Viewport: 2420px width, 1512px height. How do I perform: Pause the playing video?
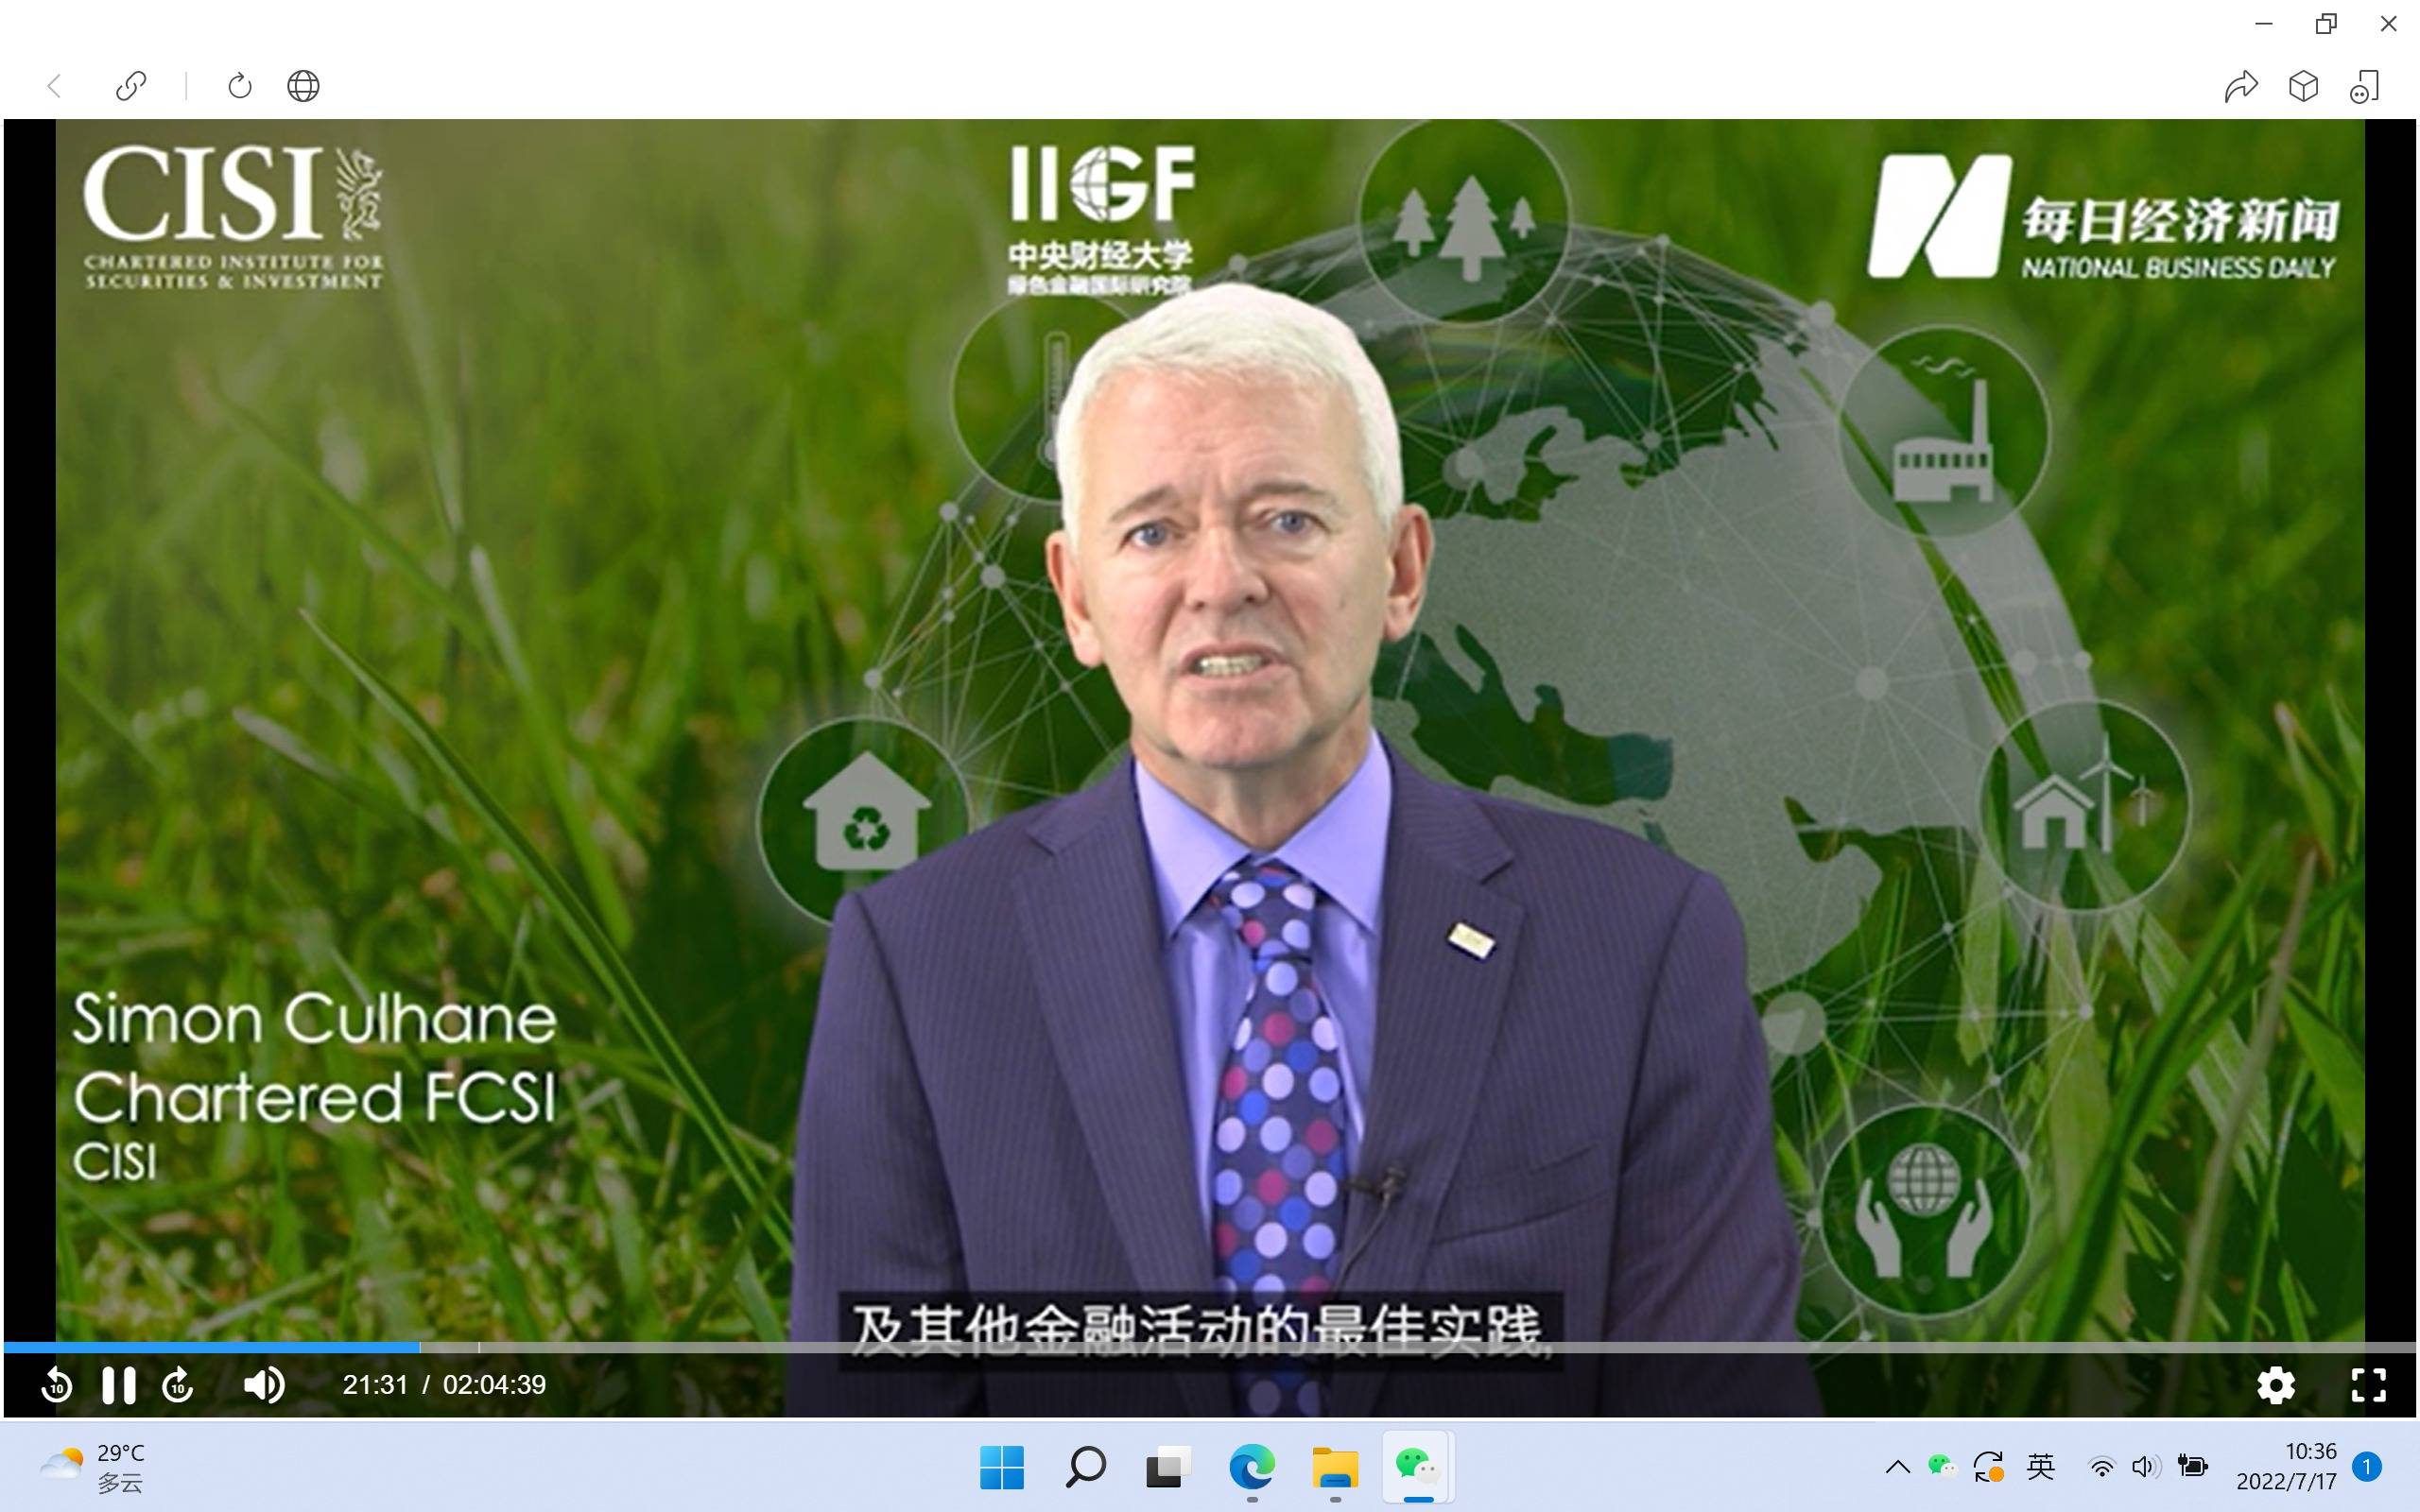[x=118, y=1385]
